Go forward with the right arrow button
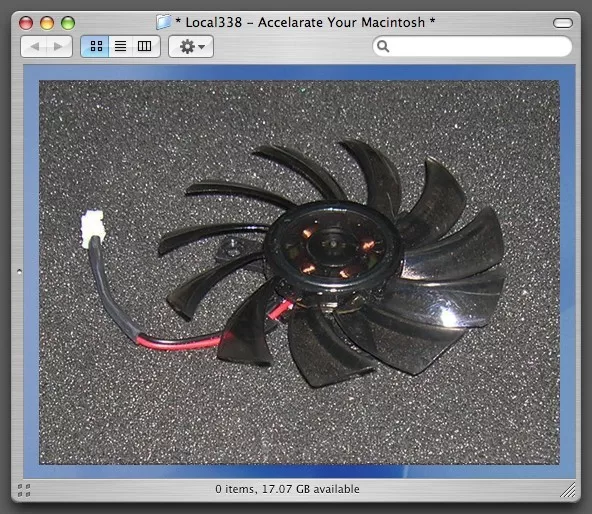 (x=59, y=46)
